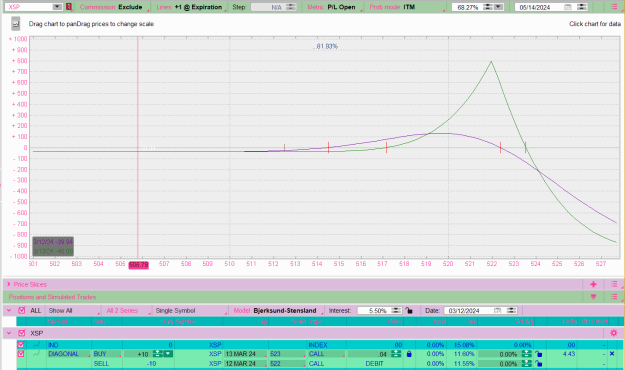Screen dimensions: 625x370
Task: Adjust the Step N/A stepper
Action: coord(291,7)
